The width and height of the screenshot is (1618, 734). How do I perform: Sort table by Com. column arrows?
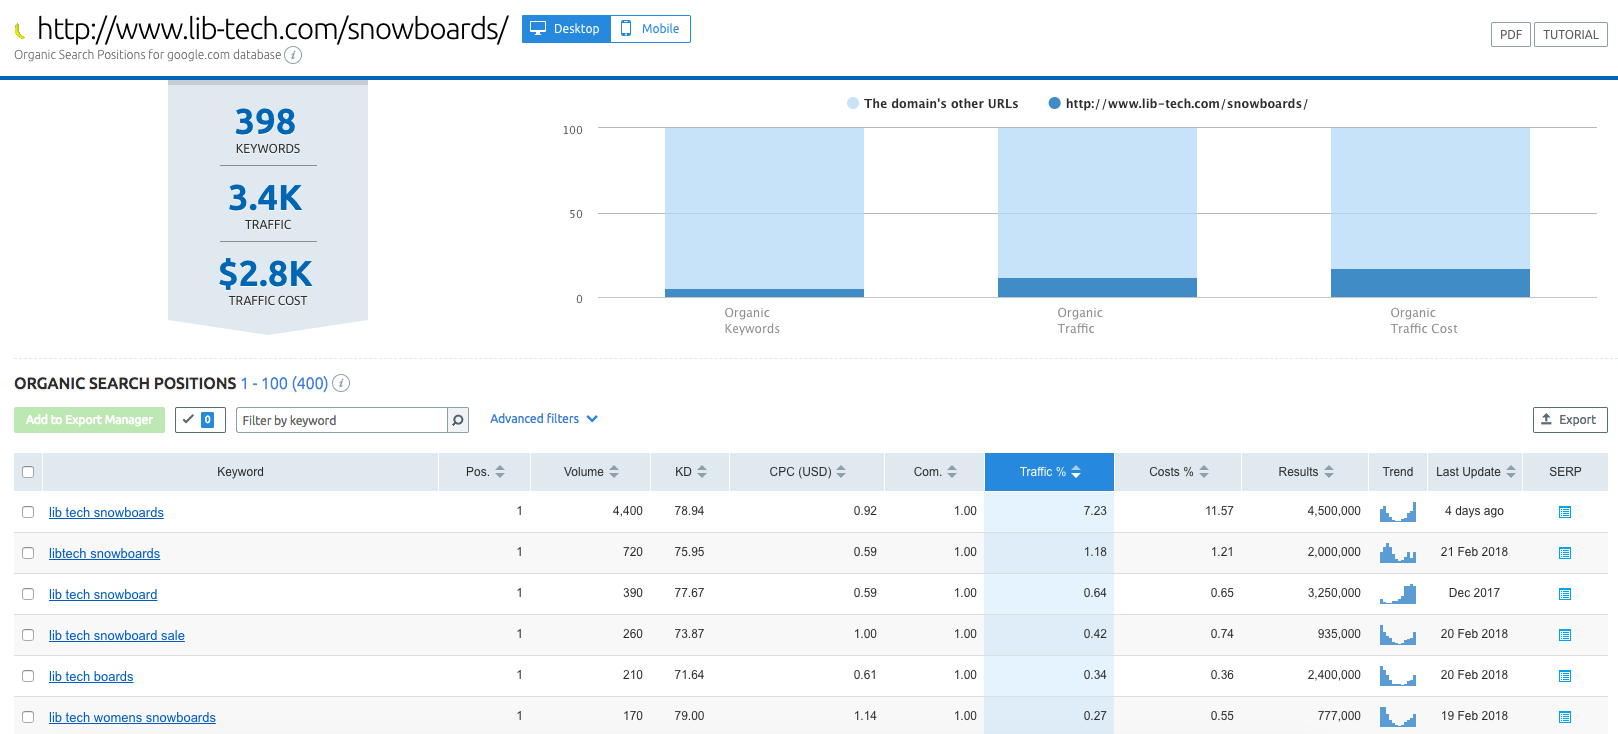(952, 472)
